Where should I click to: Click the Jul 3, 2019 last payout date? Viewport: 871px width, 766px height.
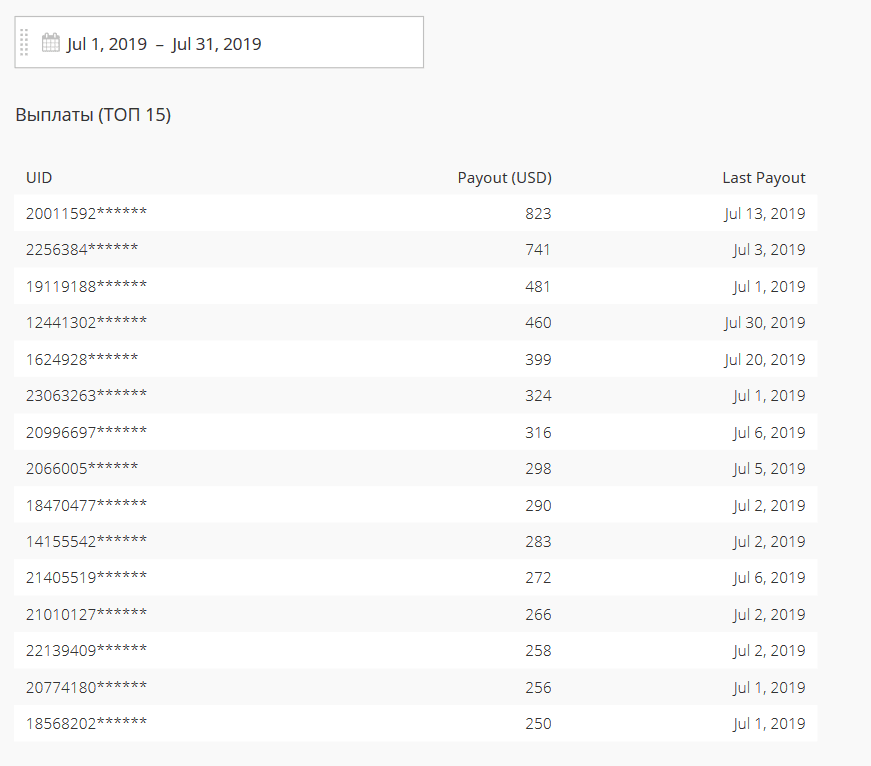[x=769, y=250]
